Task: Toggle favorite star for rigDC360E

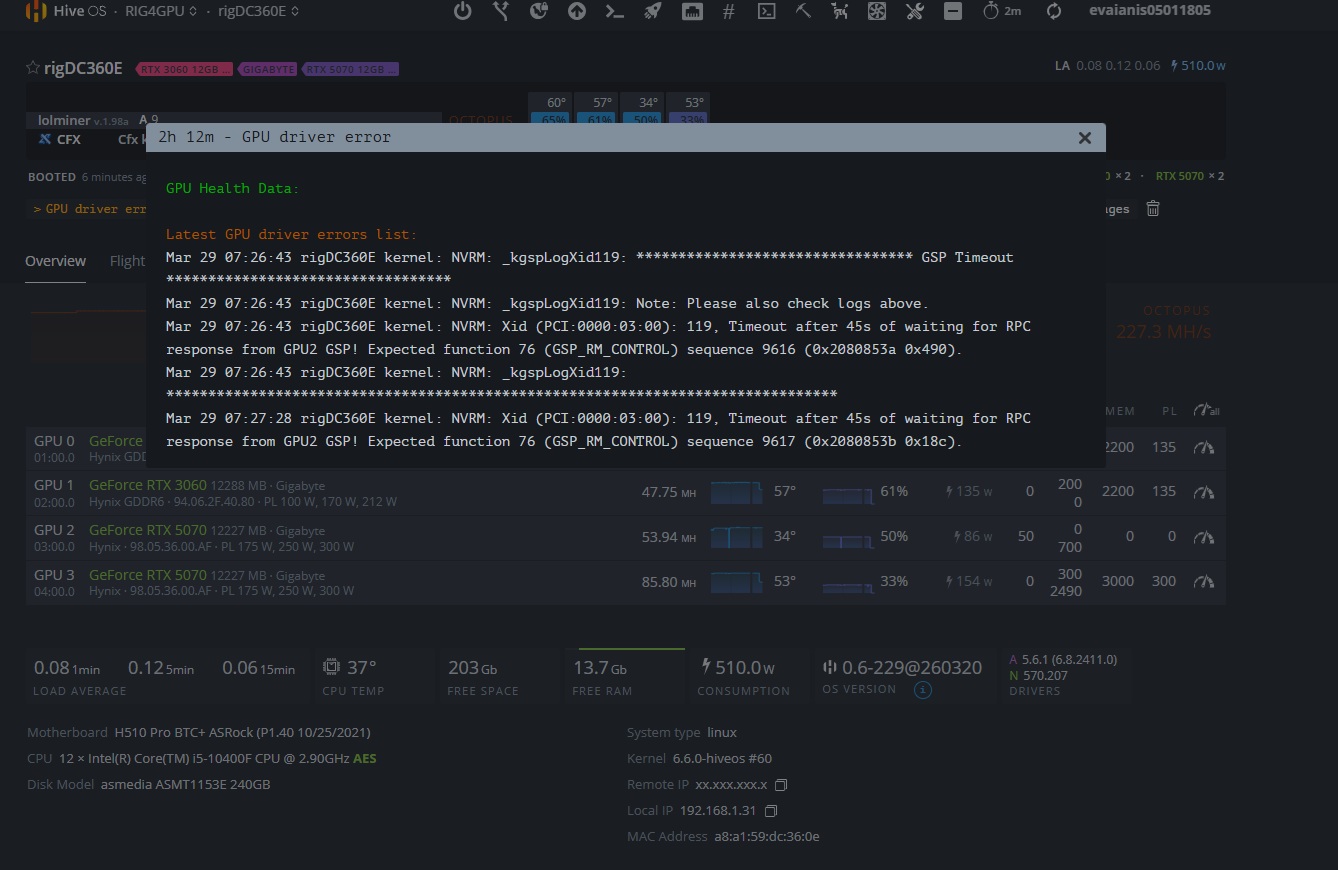Action: 33,68
